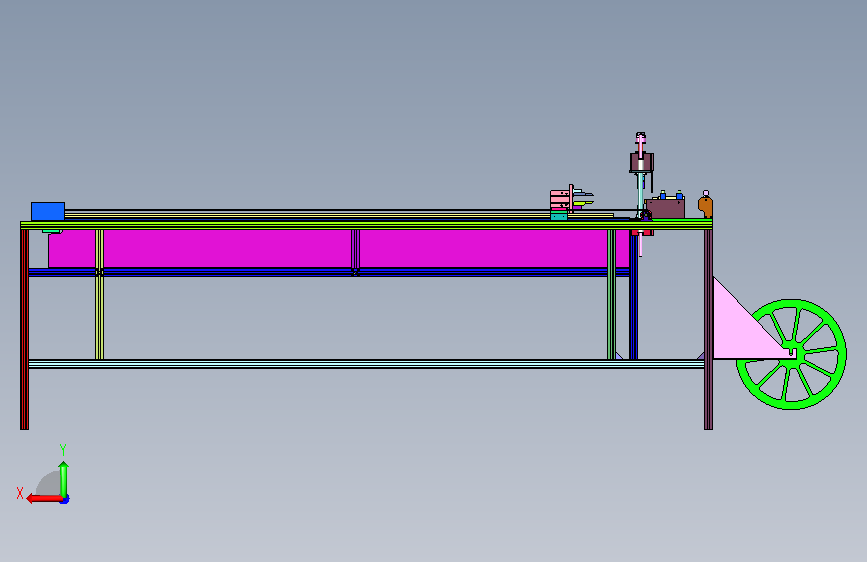The width and height of the screenshot is (867, 562).
Task: Click the green Y axis arrow
Action: pos(64,479)
